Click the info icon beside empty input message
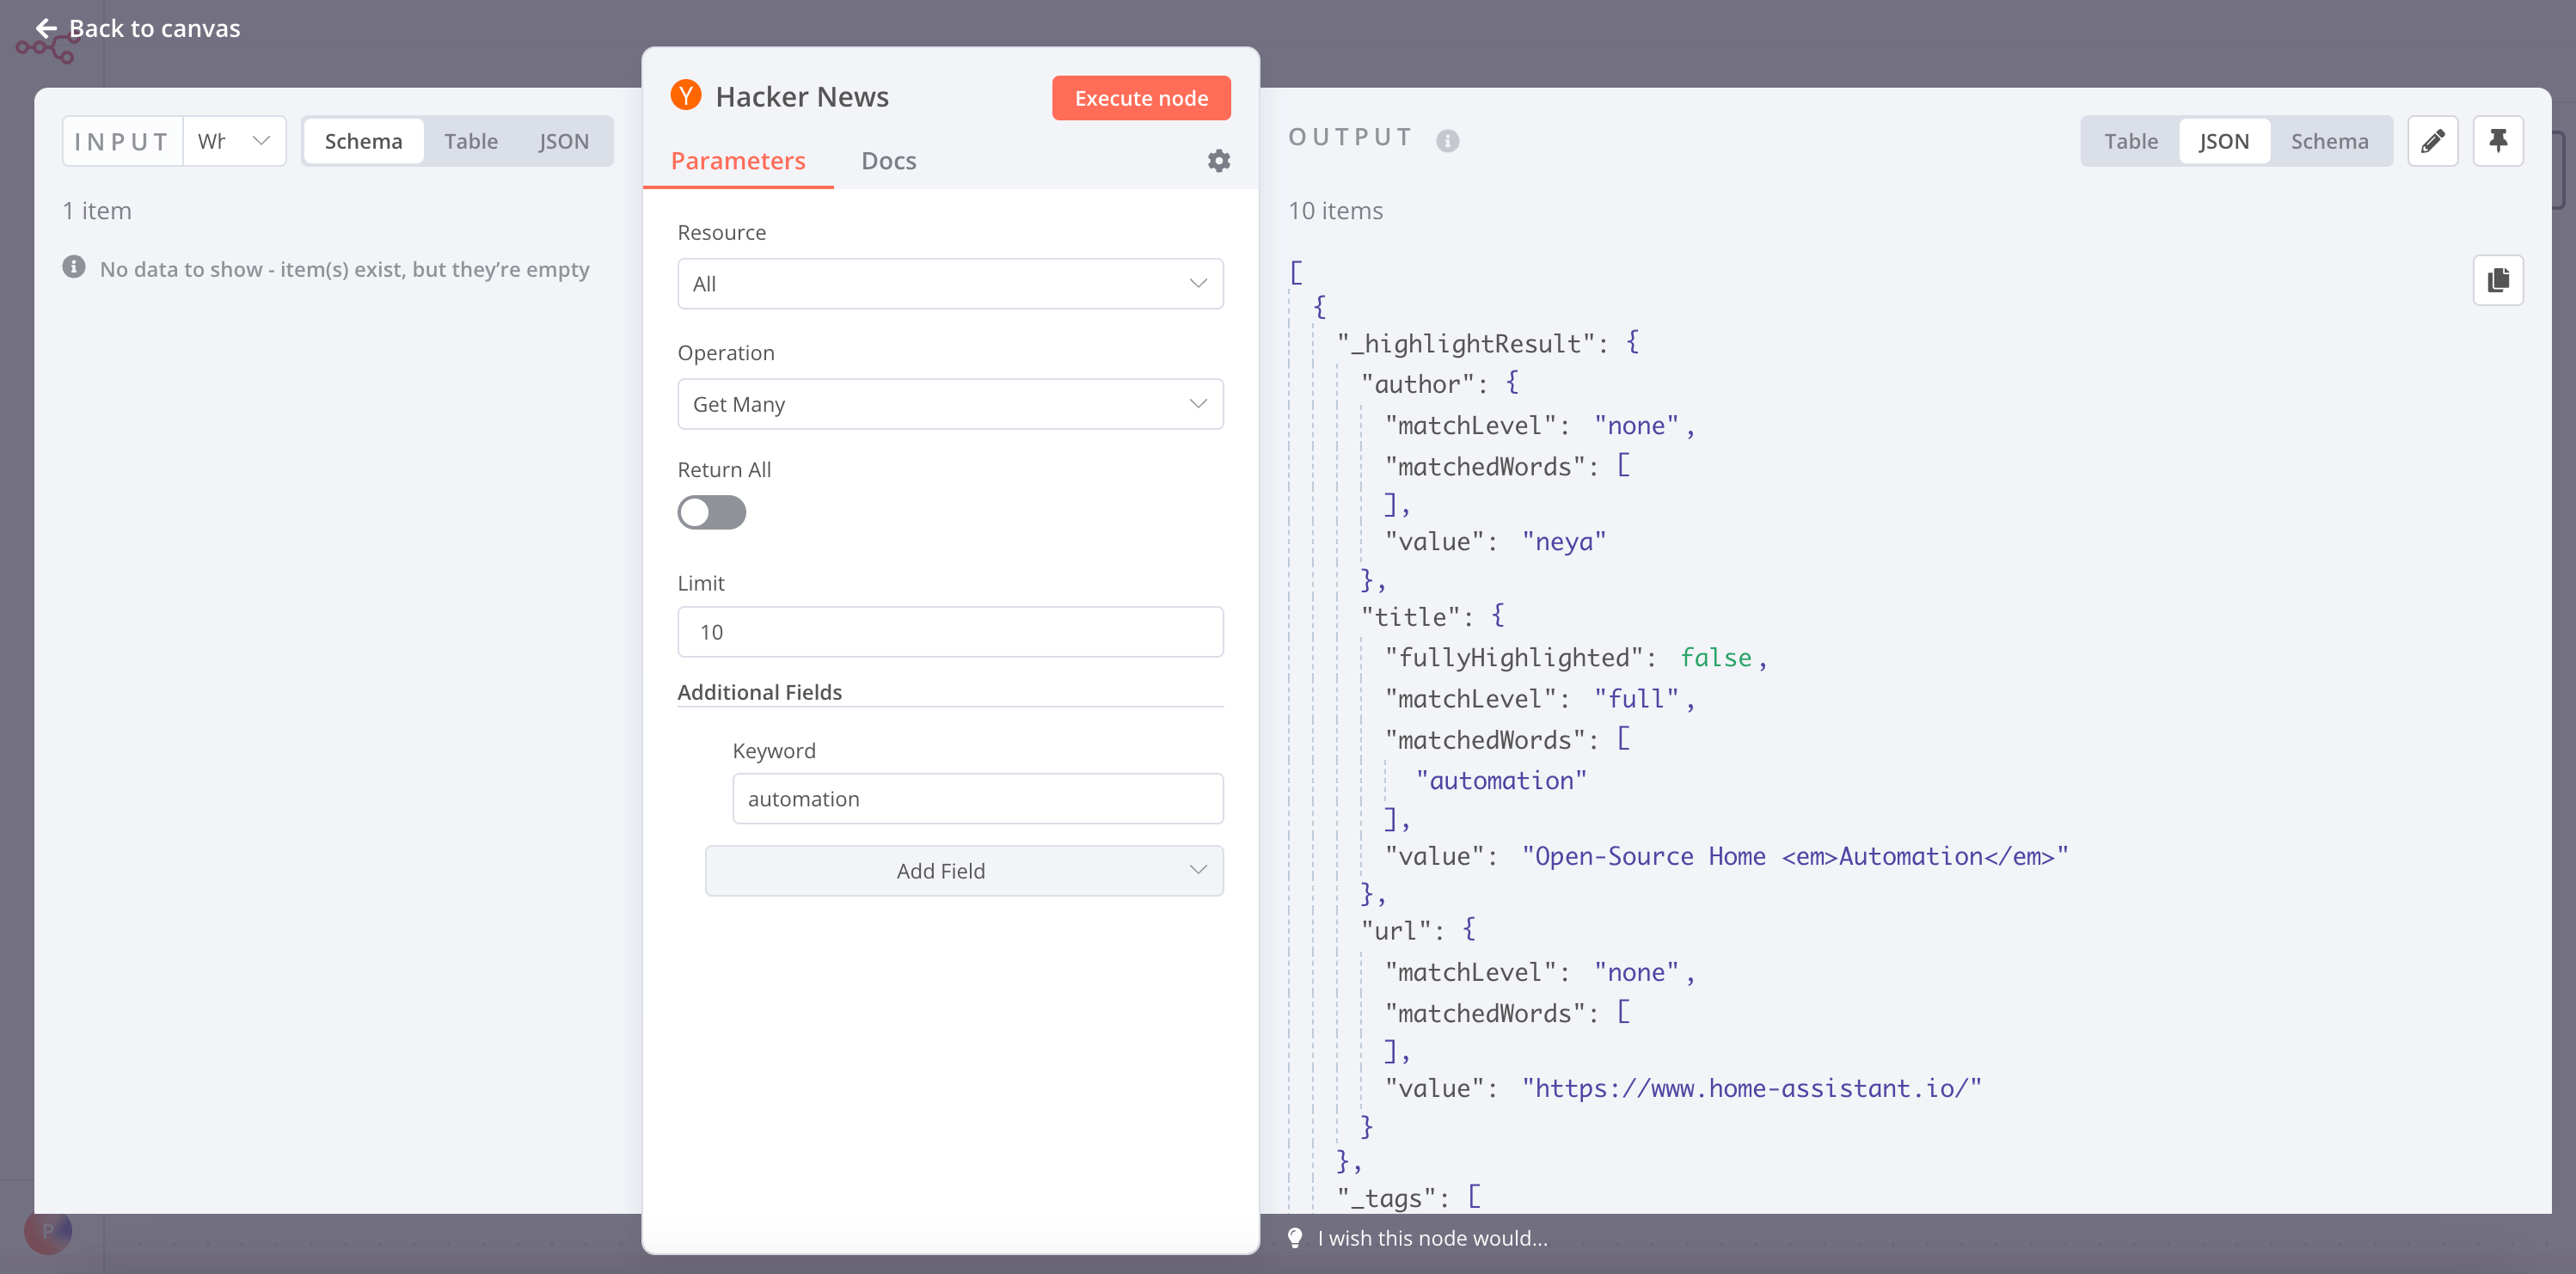The height and width of the screenshot is (1274, 2576). point(74,267)
